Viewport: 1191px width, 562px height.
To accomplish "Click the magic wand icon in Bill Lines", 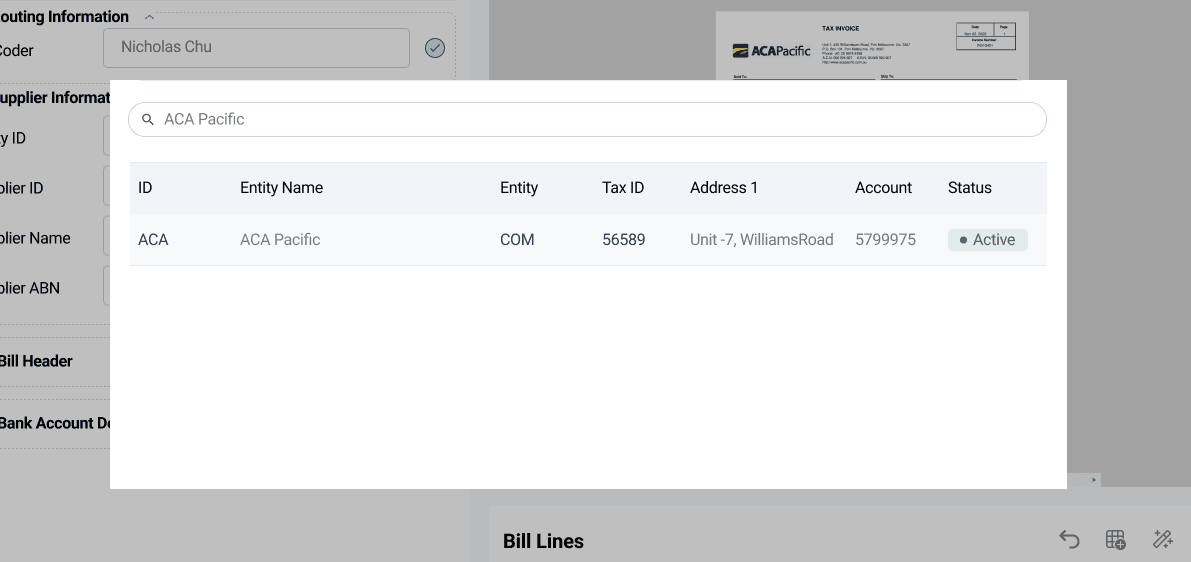I will pyautogui.click(x=1163, y=539).
